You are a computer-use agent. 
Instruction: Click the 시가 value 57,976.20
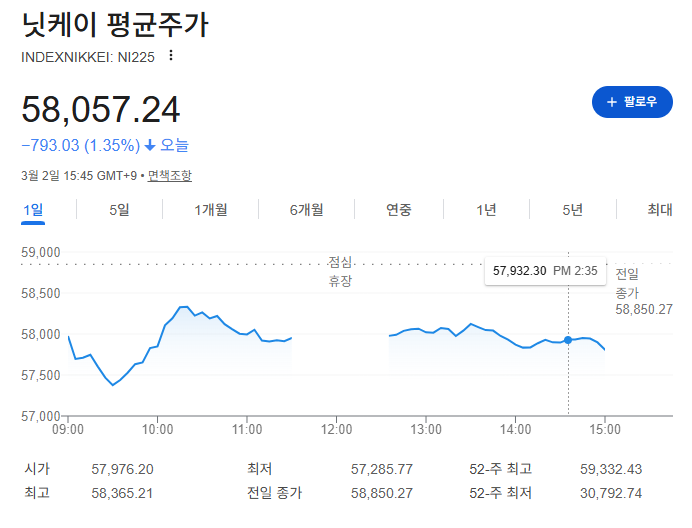point(122,469)
